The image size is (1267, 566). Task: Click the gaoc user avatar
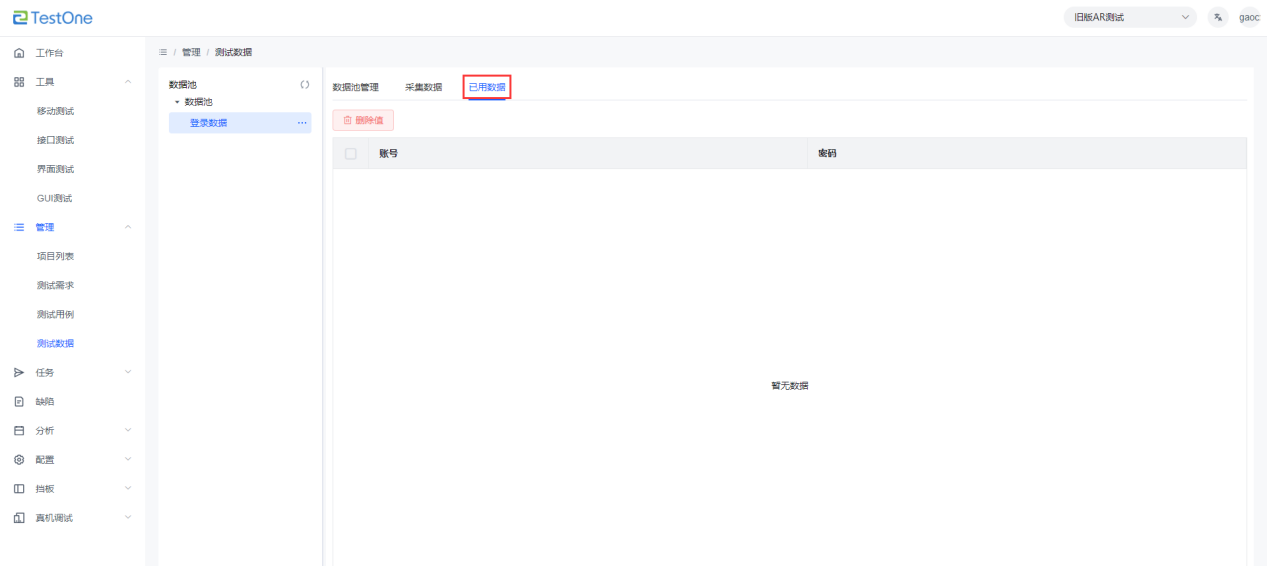click(x=1249, y=17)
